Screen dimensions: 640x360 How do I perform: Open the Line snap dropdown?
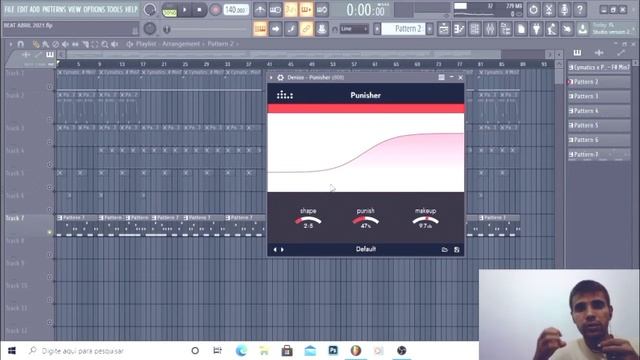pyautogui.click(x=354, y=29)
